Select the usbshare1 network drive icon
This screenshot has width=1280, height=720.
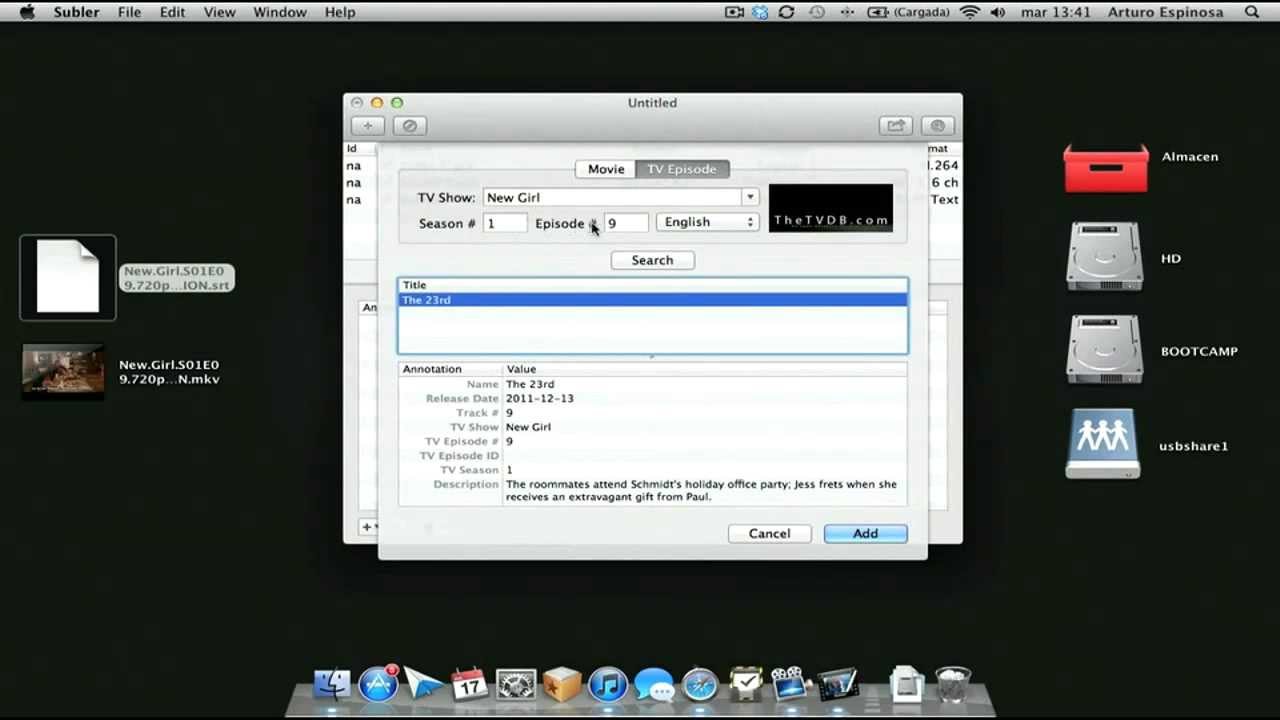[1103, 443]
